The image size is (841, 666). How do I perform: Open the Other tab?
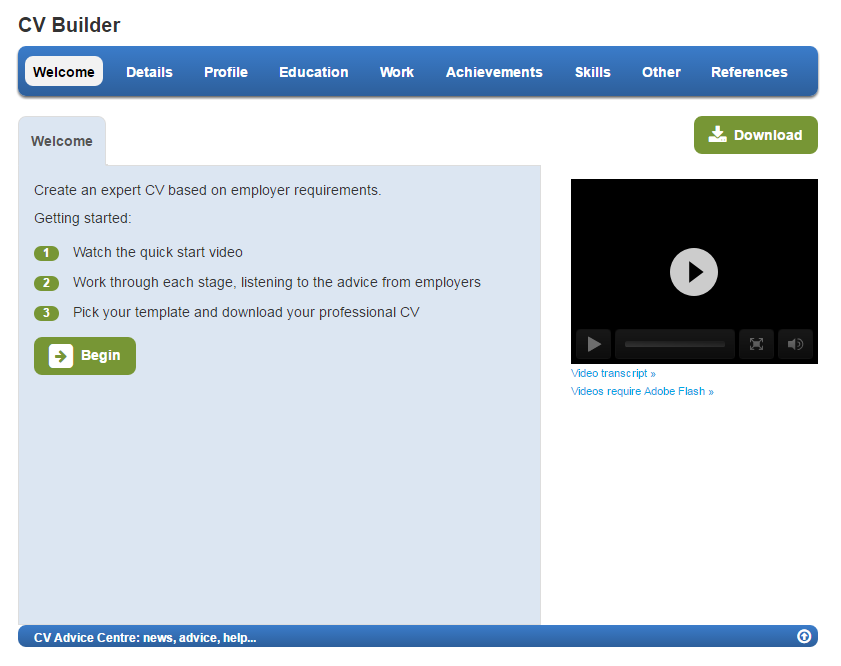[x=661, y=72]
